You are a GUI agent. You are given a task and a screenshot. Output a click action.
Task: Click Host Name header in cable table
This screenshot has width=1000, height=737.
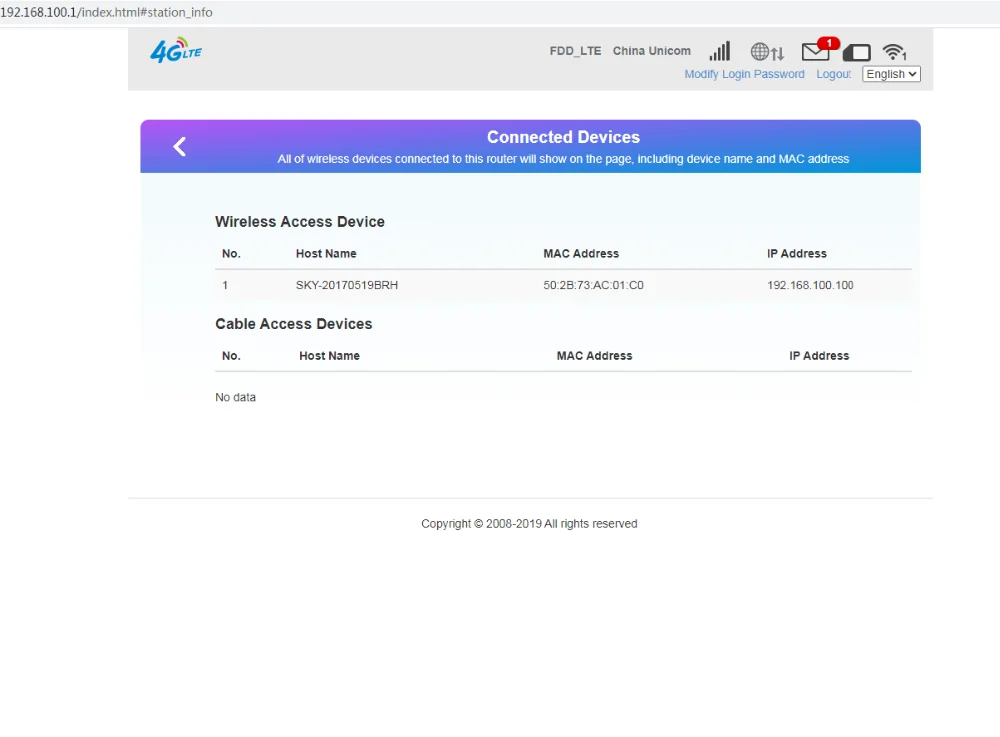point(329,356)
